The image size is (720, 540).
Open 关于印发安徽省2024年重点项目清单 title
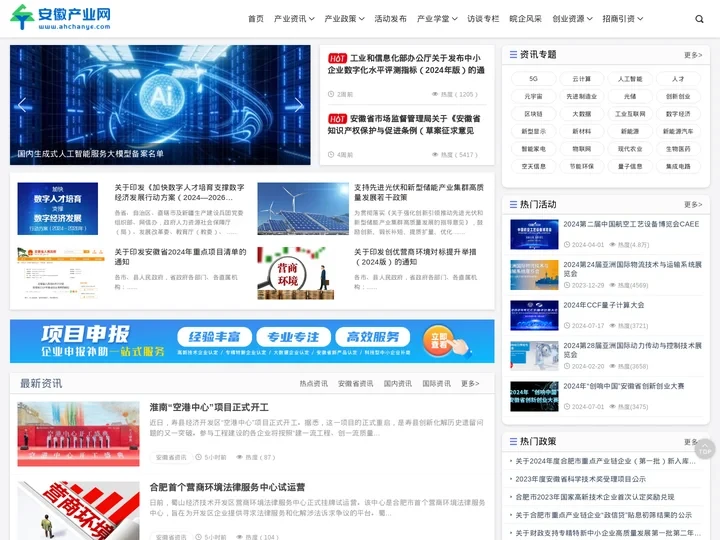pyautogui.click(x=180, y=257)
